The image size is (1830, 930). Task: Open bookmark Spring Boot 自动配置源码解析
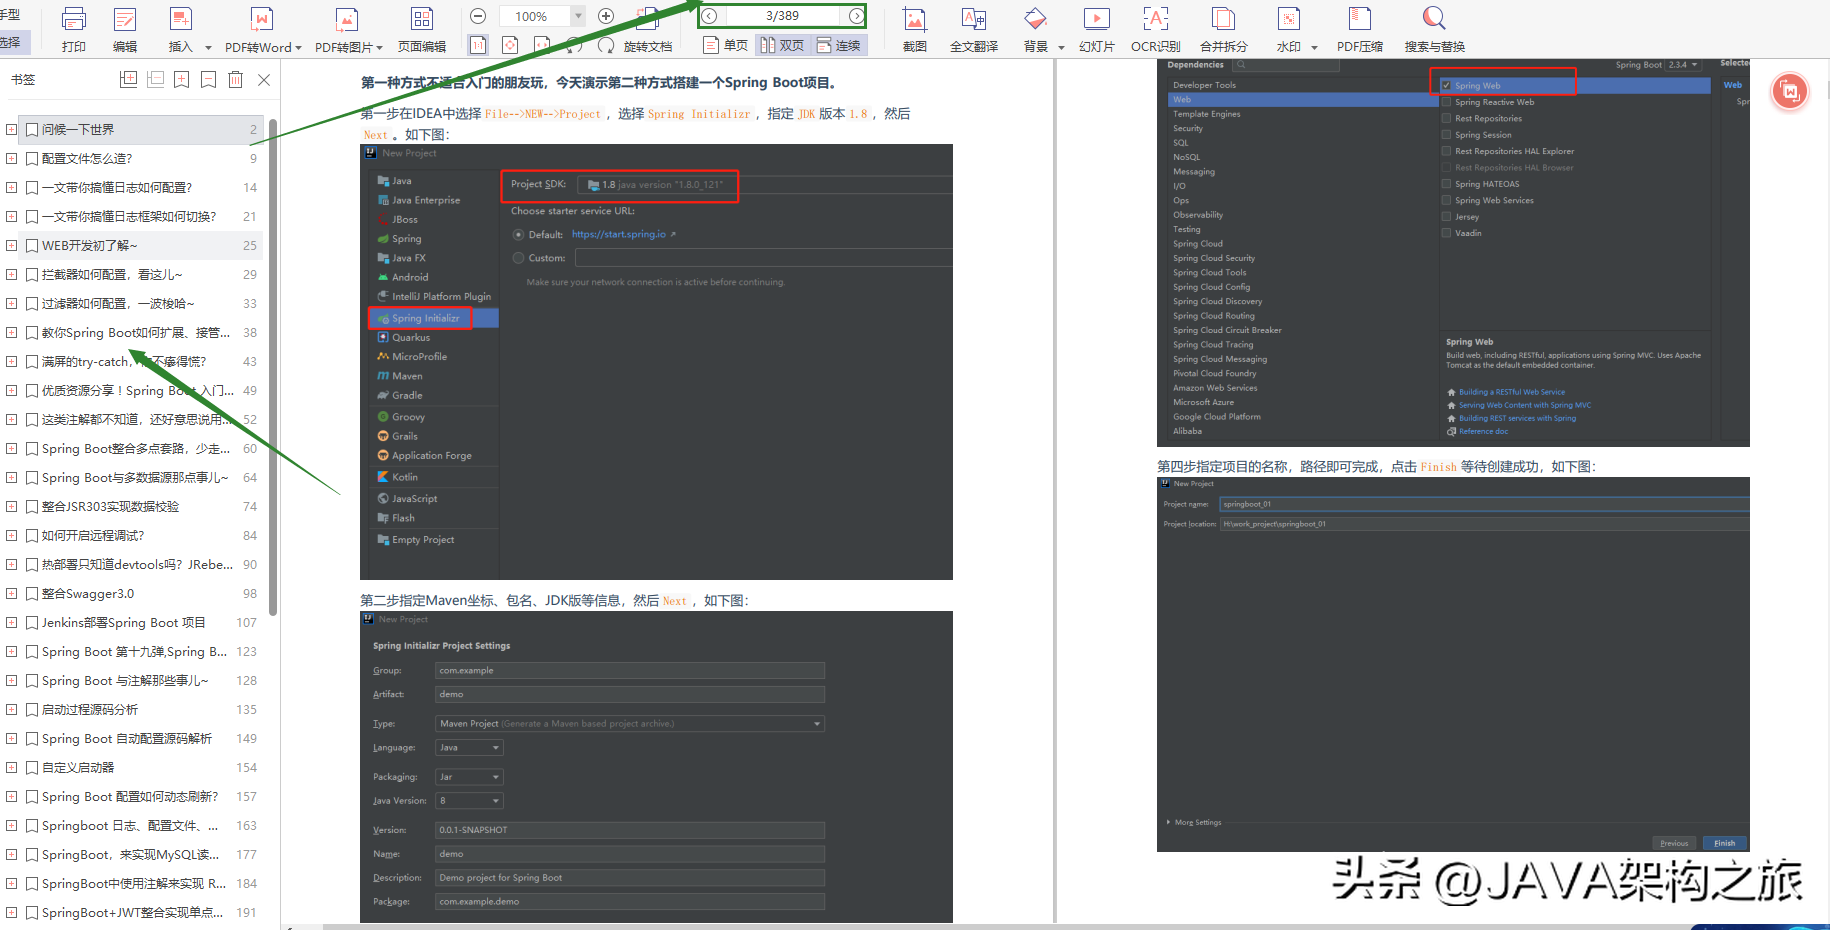(127, 738)
